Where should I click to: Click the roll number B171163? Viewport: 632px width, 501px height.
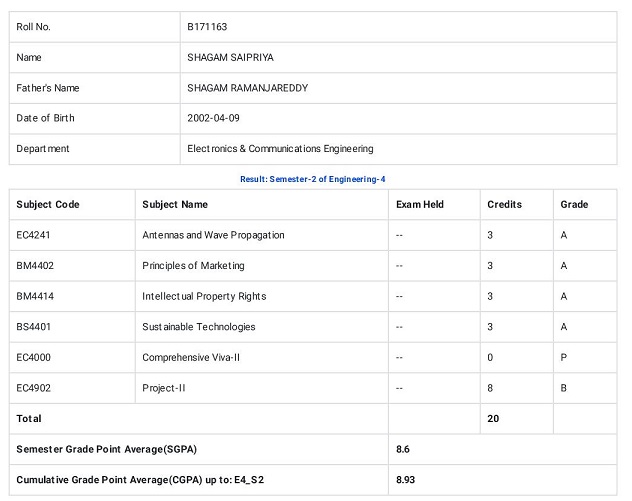[x=207, y=27]
